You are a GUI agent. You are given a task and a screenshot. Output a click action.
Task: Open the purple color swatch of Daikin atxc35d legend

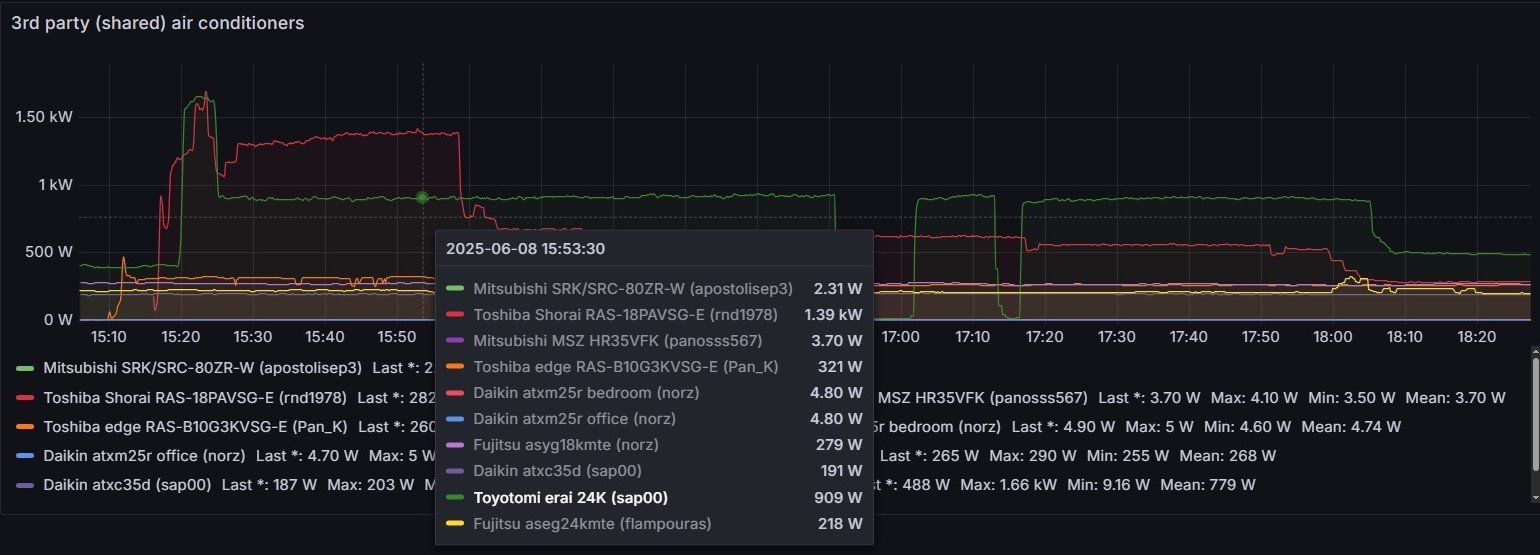pos(25,484)
